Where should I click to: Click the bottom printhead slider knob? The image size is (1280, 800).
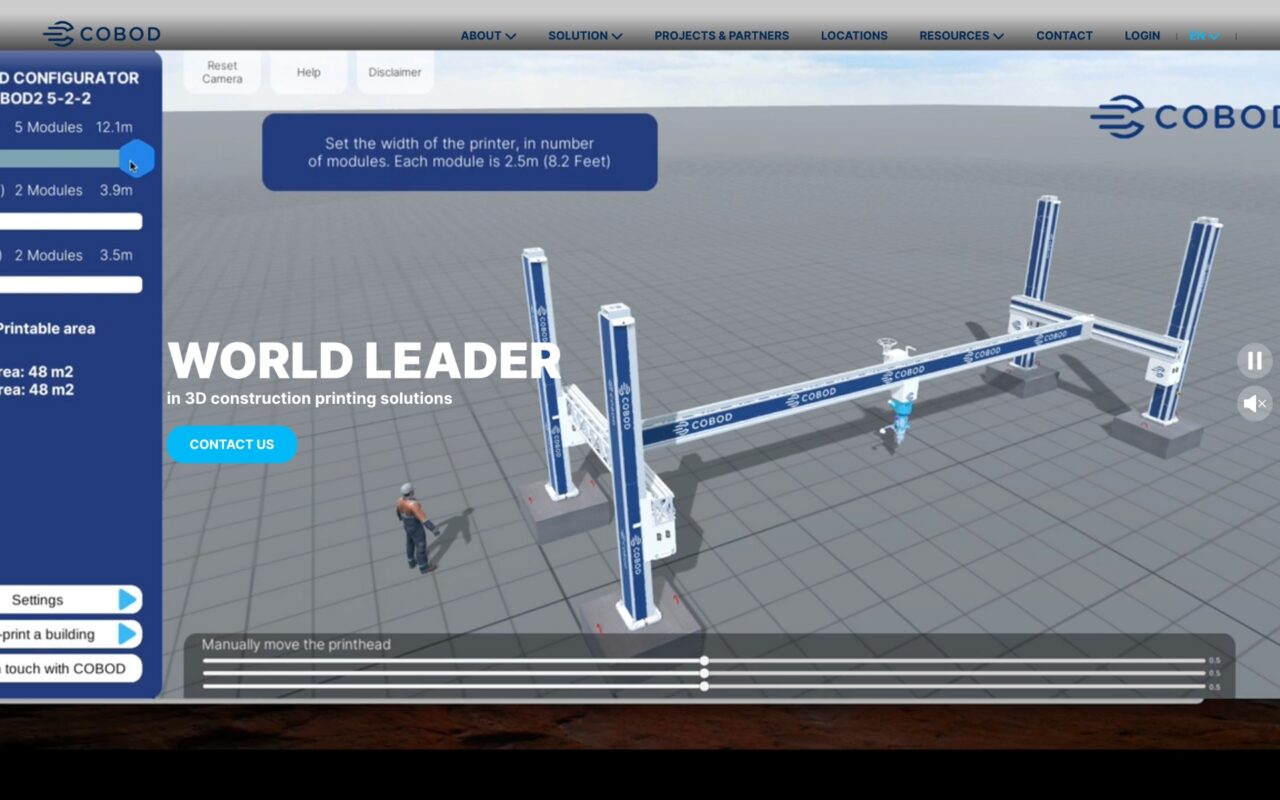[704, 686]
